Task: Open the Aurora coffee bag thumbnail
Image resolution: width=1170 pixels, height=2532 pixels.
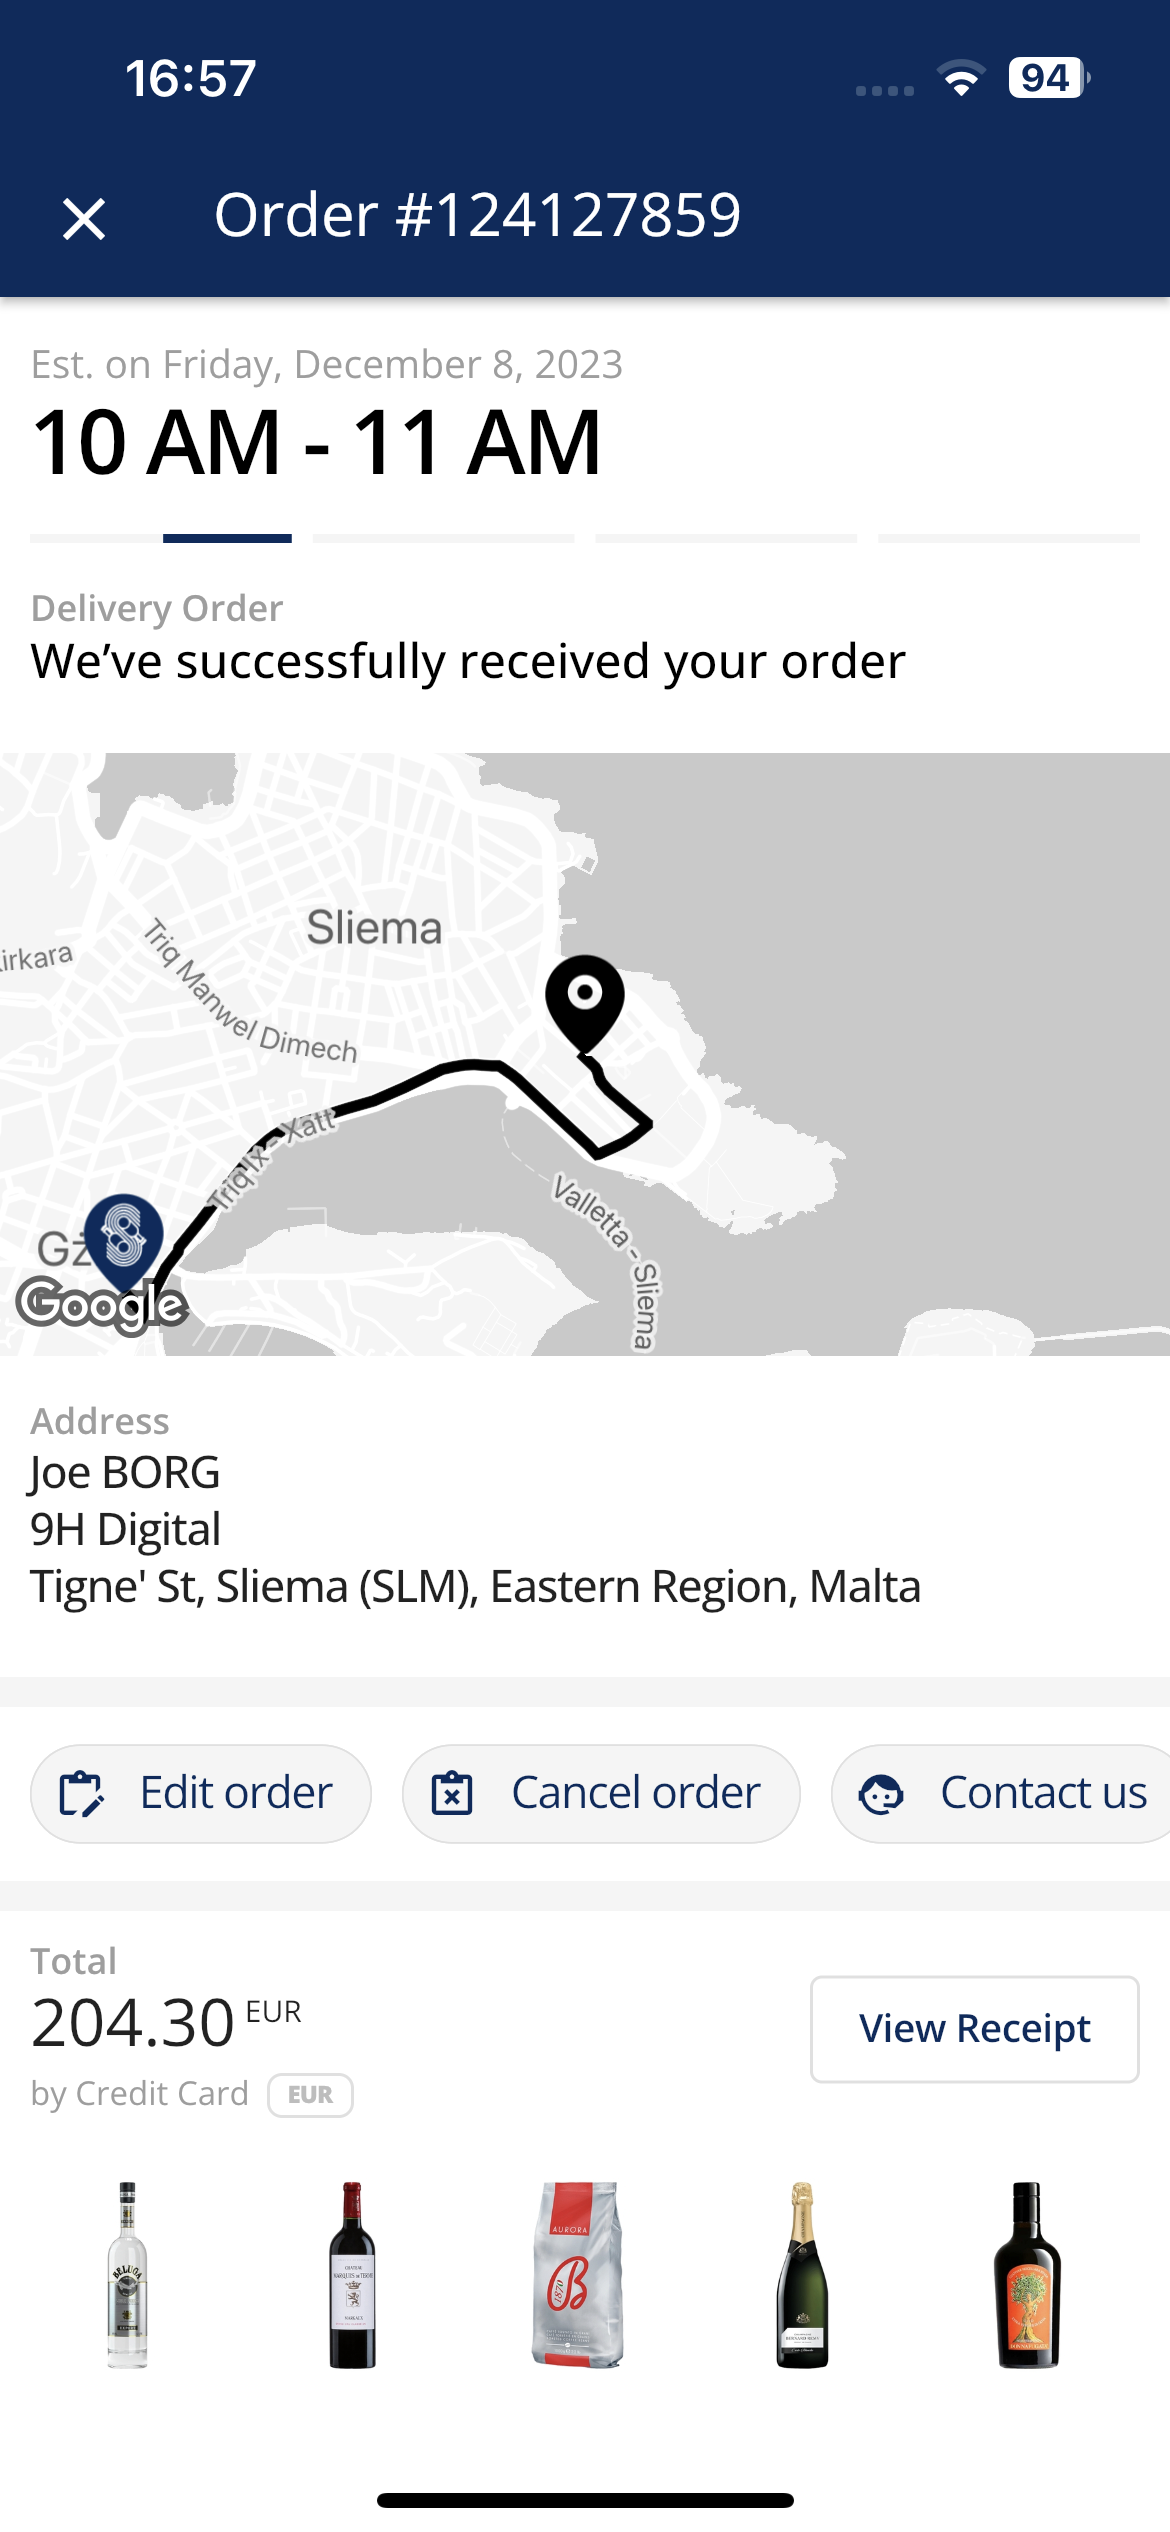Action: [x=578, y=2274]
